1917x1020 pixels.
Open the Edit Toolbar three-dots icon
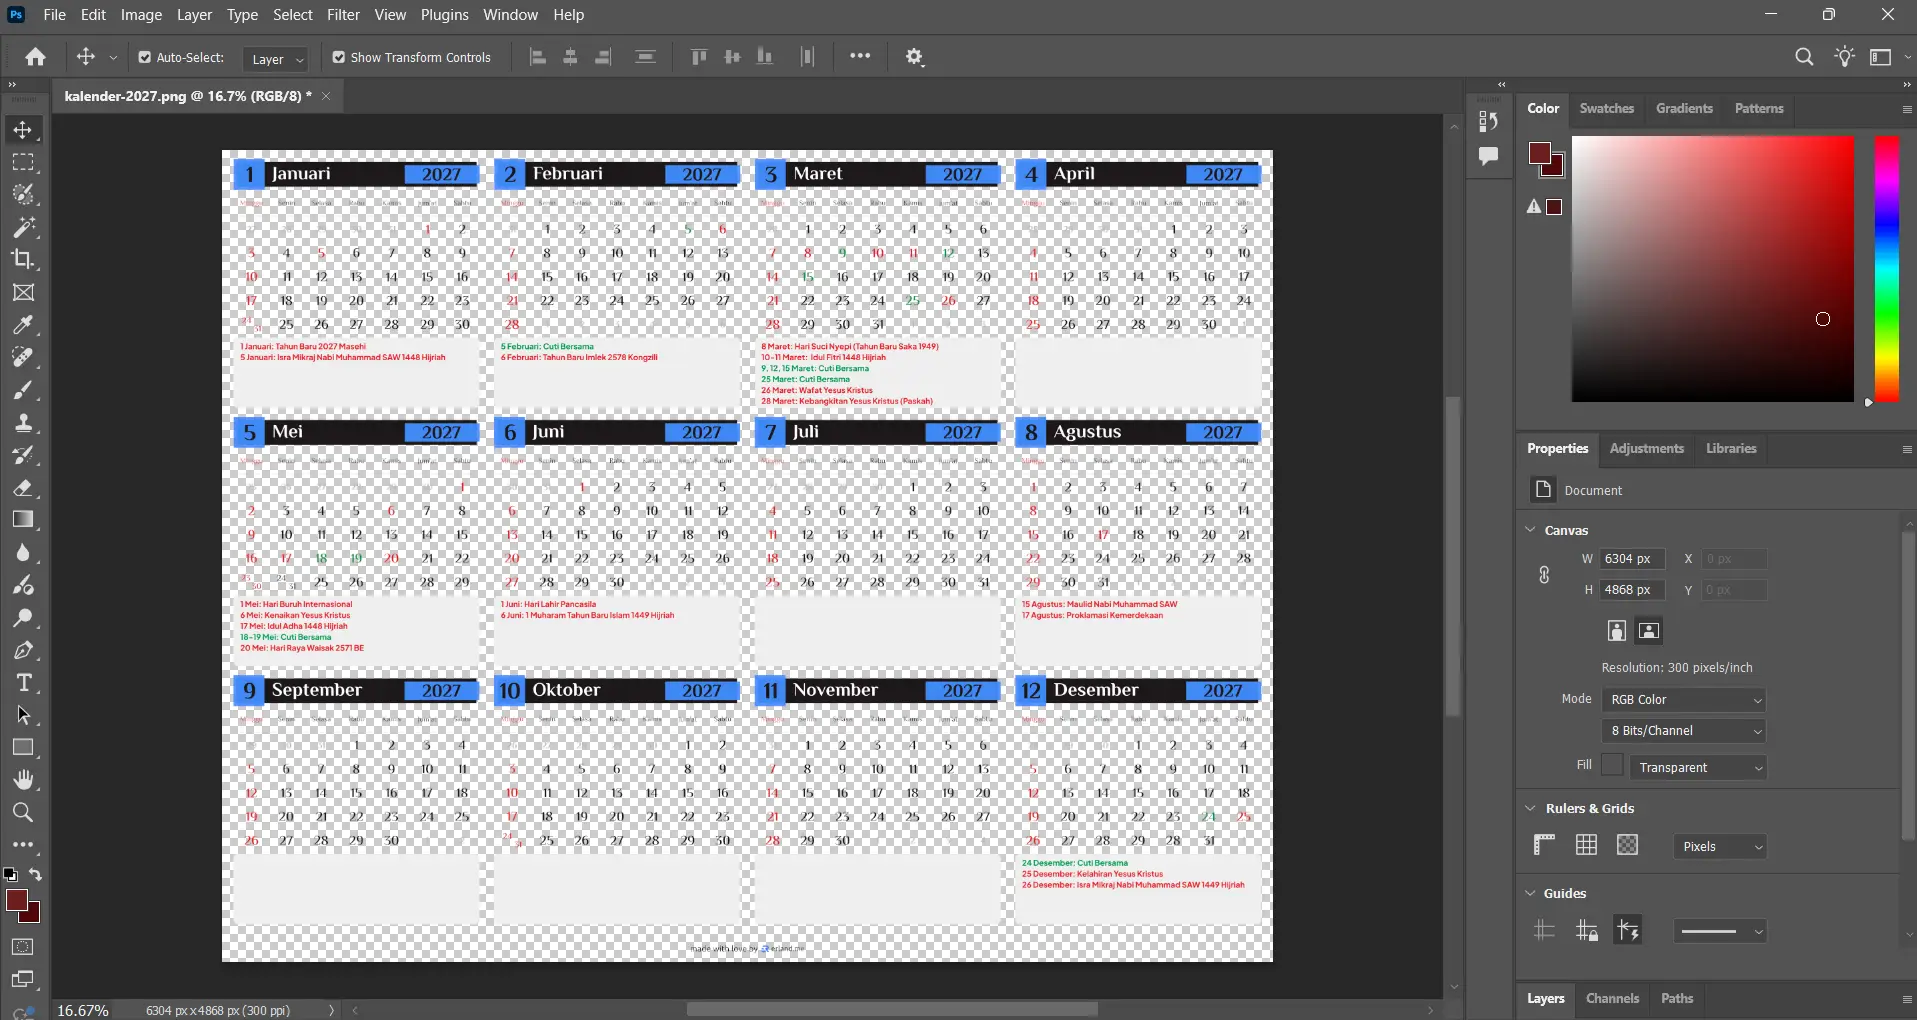[x=23, y=845]
